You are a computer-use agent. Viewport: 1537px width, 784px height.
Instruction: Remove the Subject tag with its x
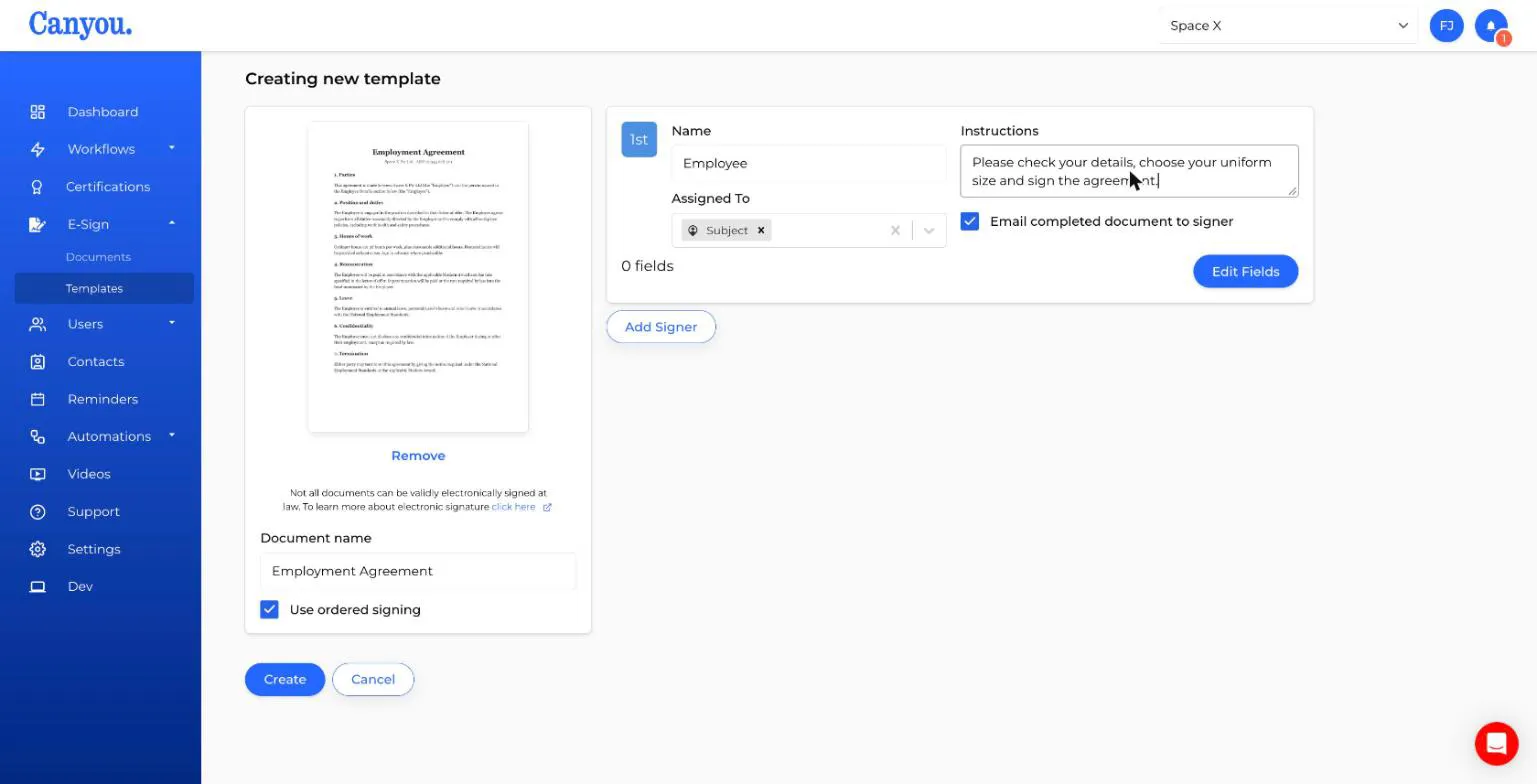(761, 230)
